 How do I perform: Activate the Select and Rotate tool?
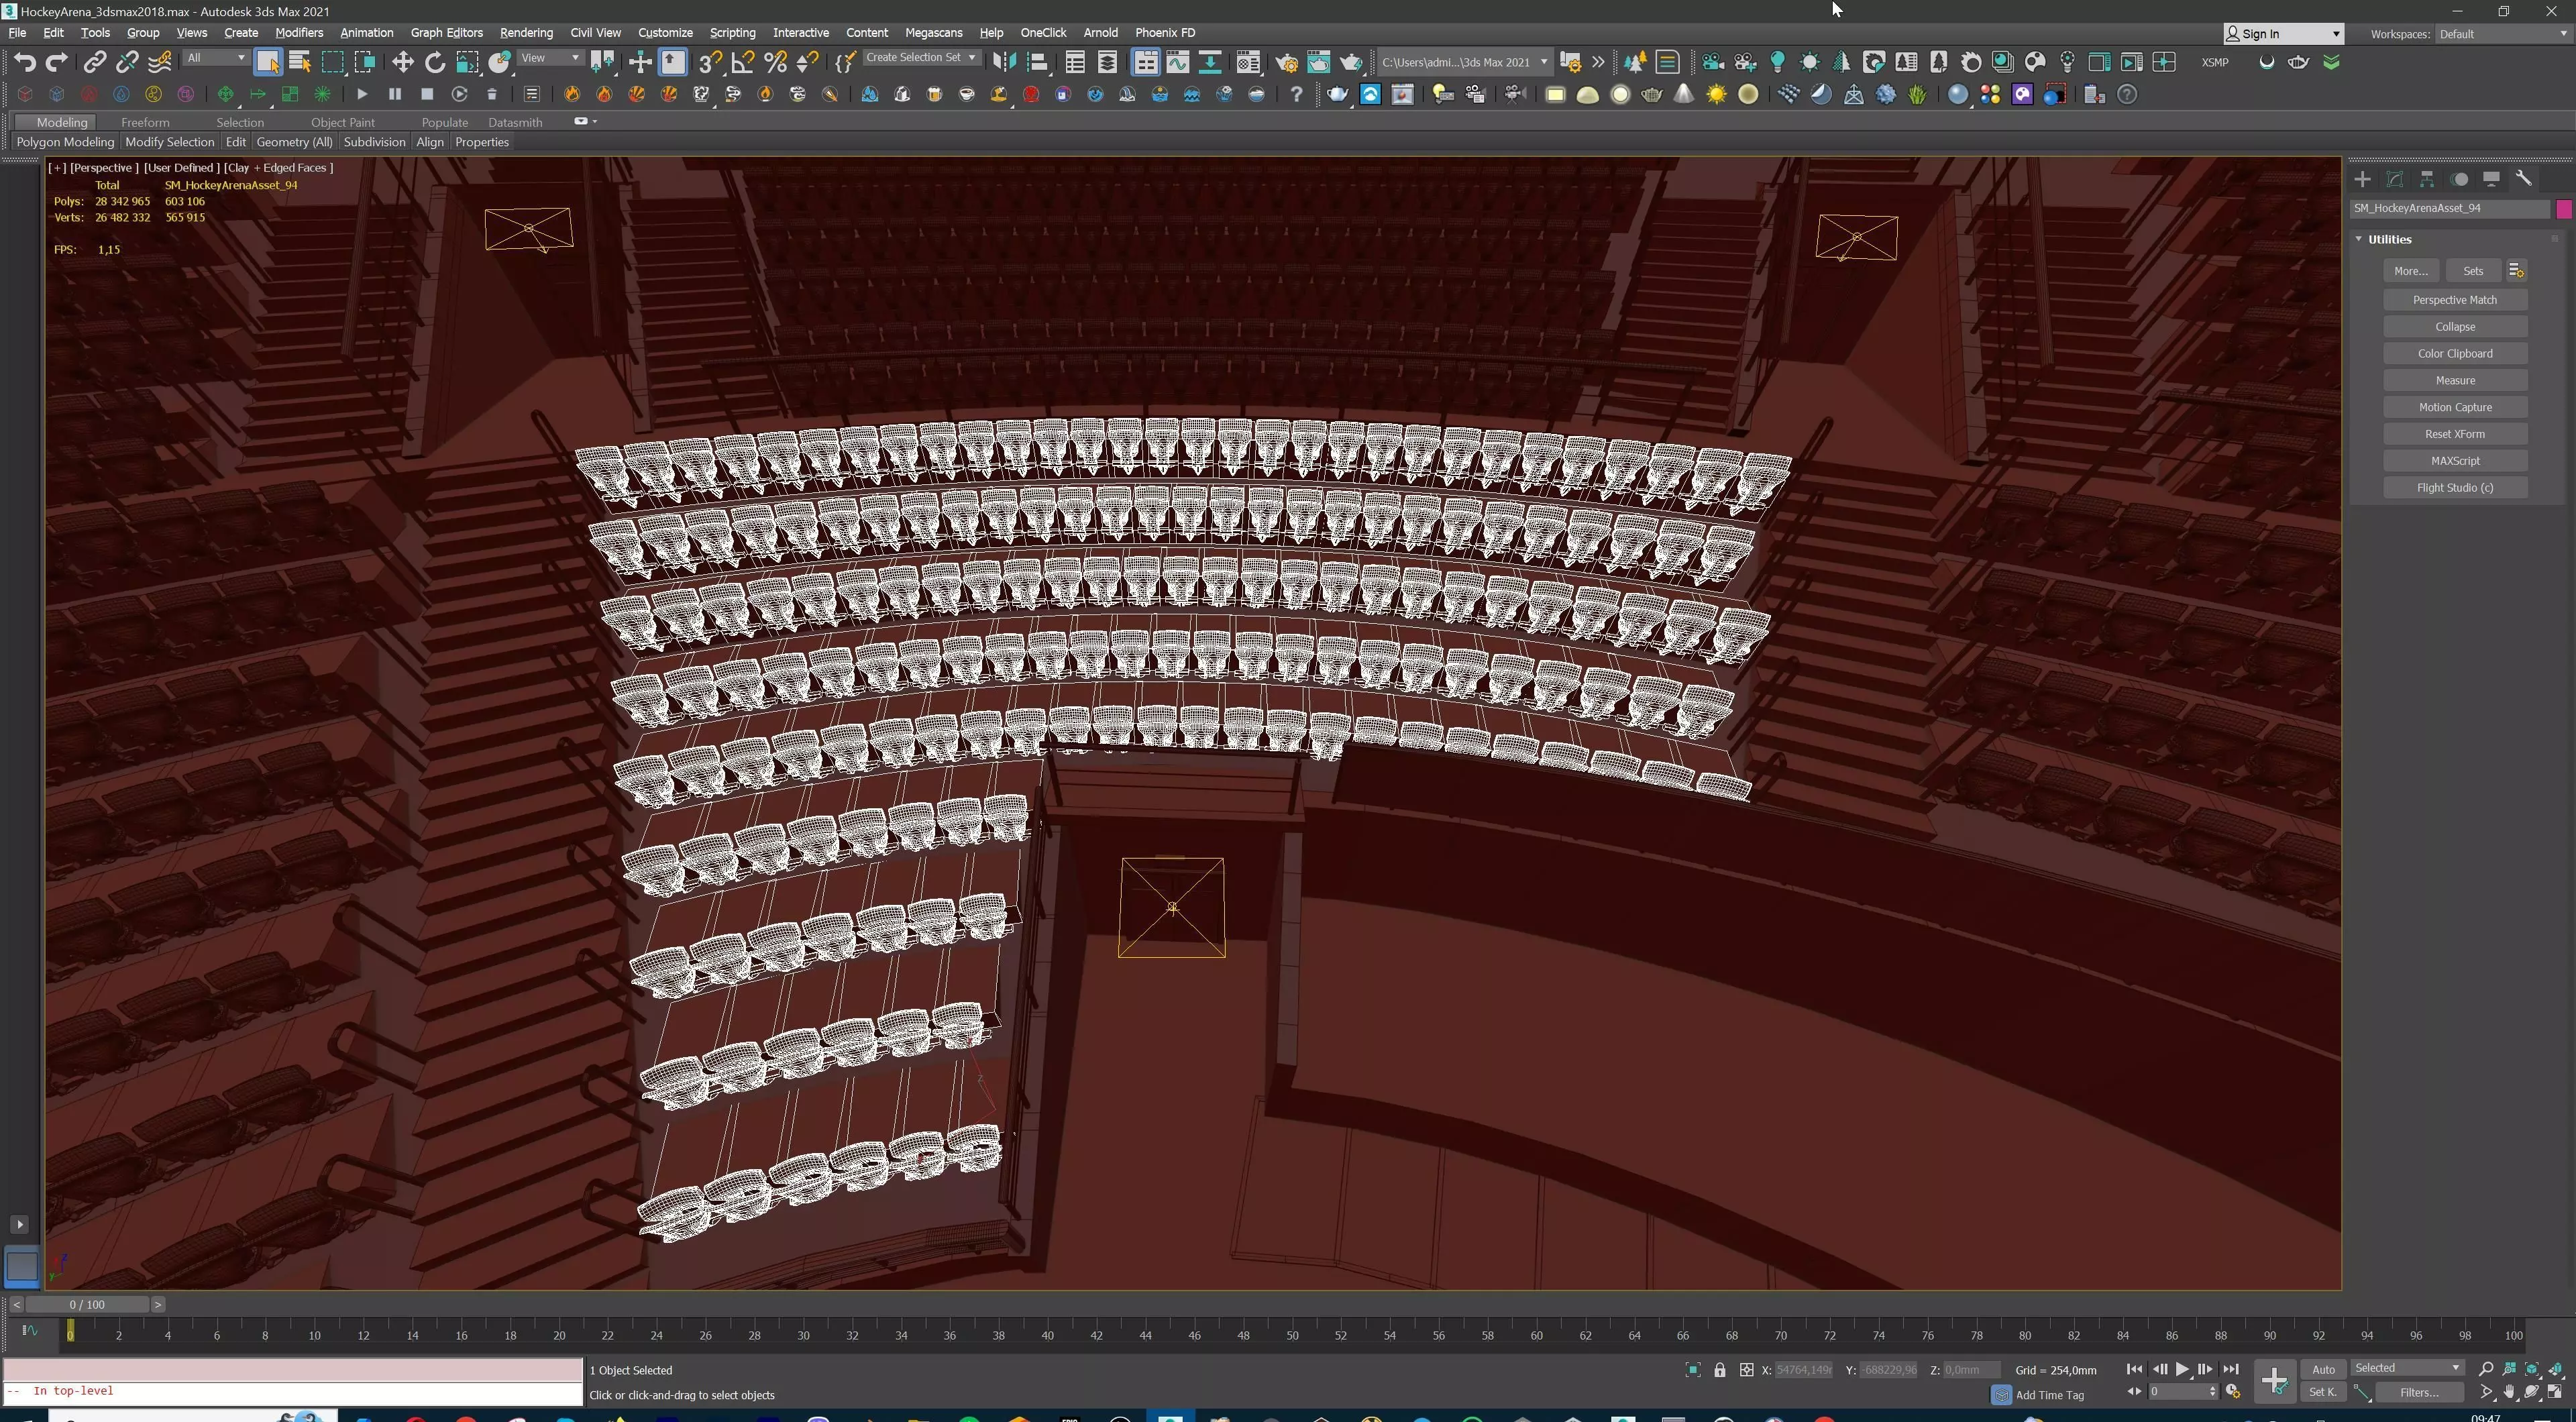[x=435, y=62]
